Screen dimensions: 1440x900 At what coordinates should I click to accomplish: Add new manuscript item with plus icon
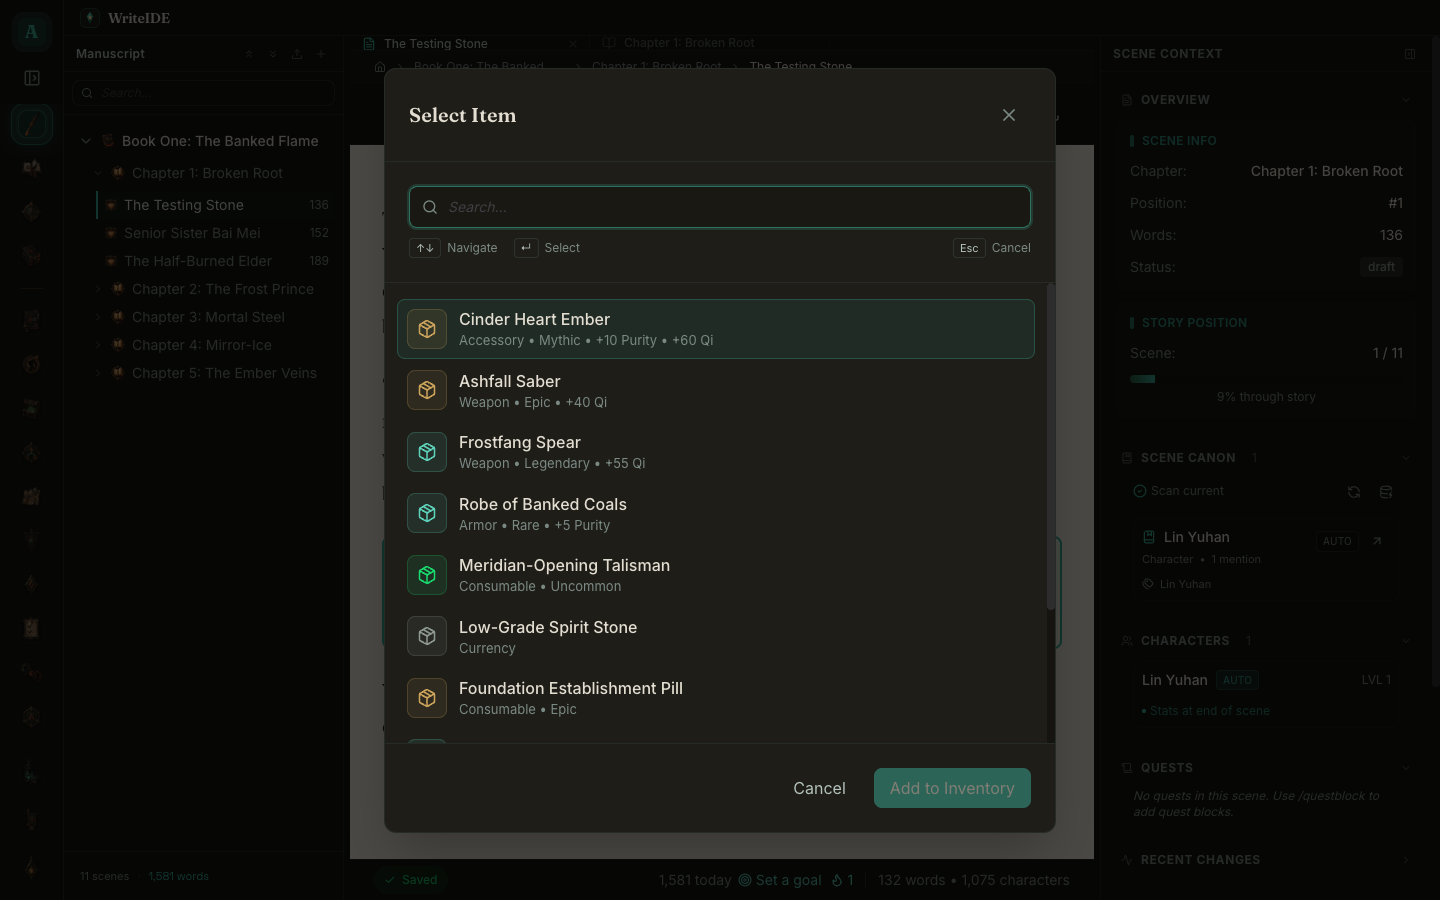[321, 54]
